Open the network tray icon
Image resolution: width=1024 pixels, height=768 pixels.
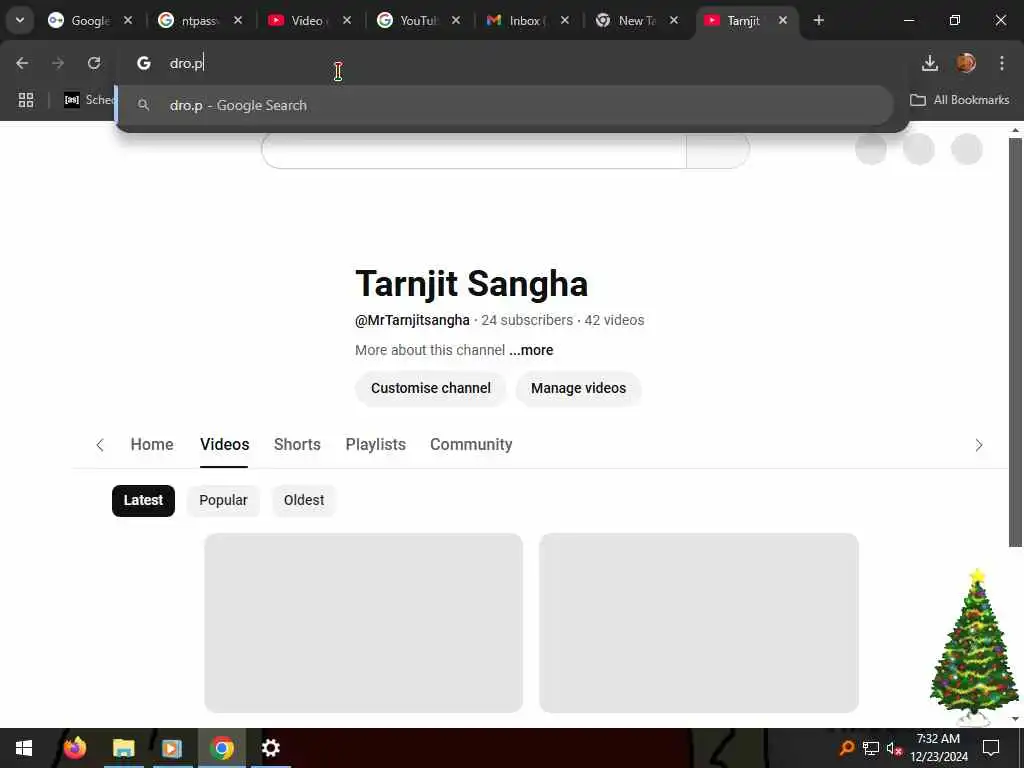(871, 748)
